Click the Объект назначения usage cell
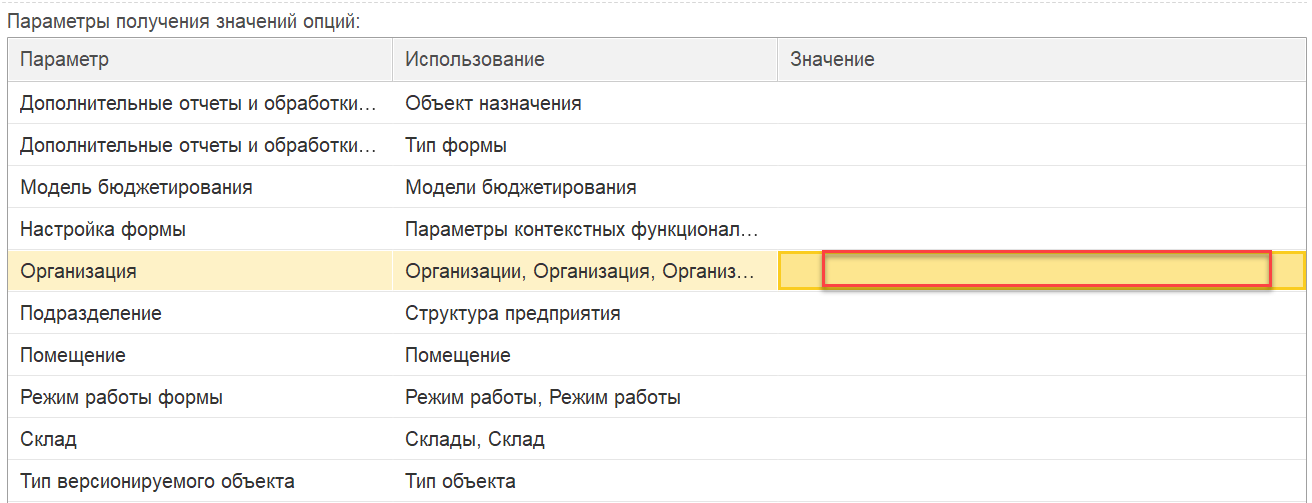 point(585,103)
